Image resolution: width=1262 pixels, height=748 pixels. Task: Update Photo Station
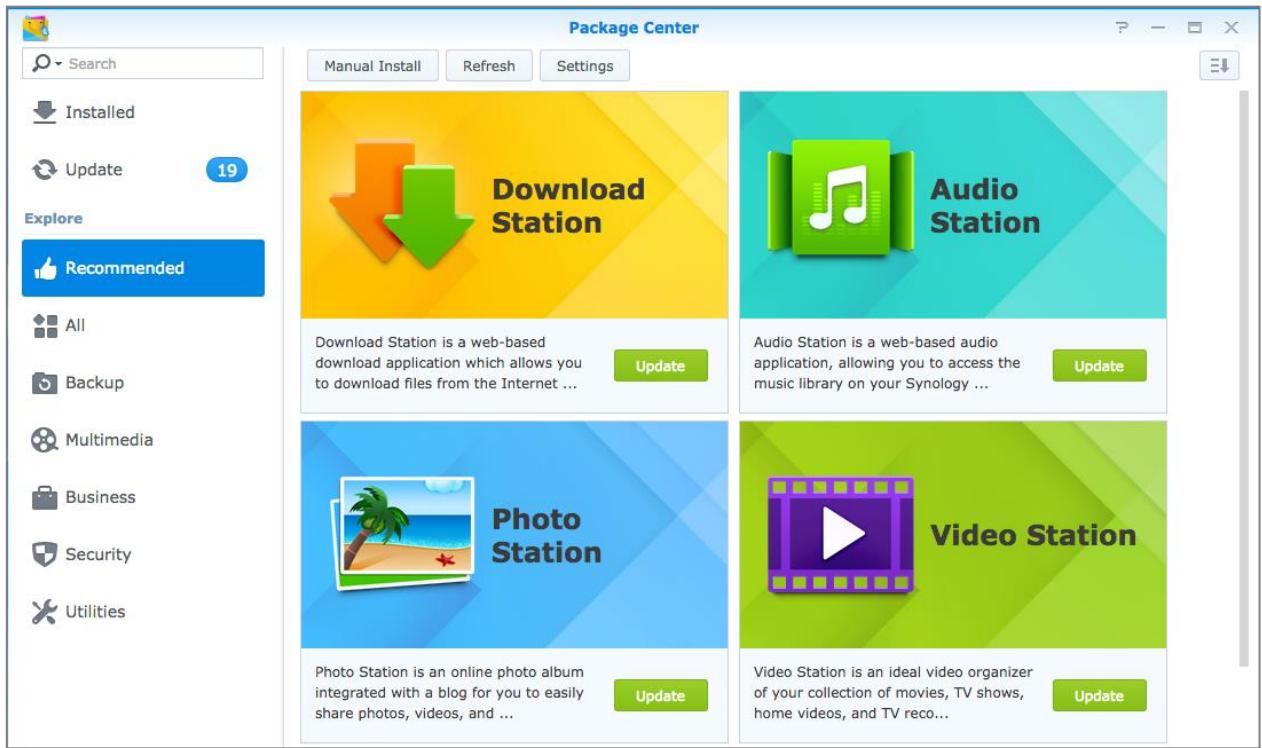click(660, 696)
